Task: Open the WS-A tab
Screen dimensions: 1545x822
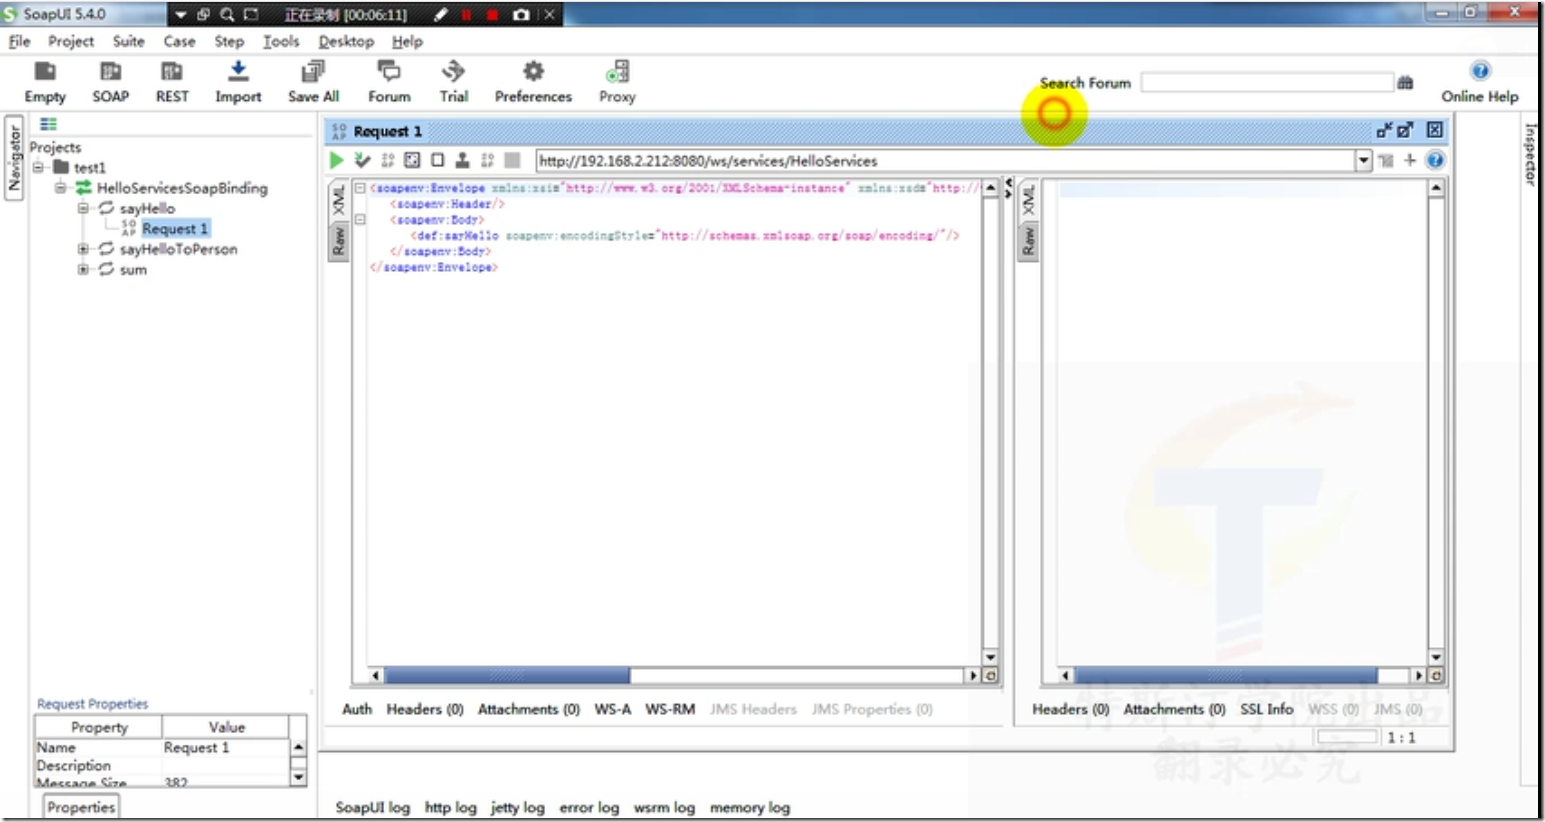Action: tap(612, 709)
